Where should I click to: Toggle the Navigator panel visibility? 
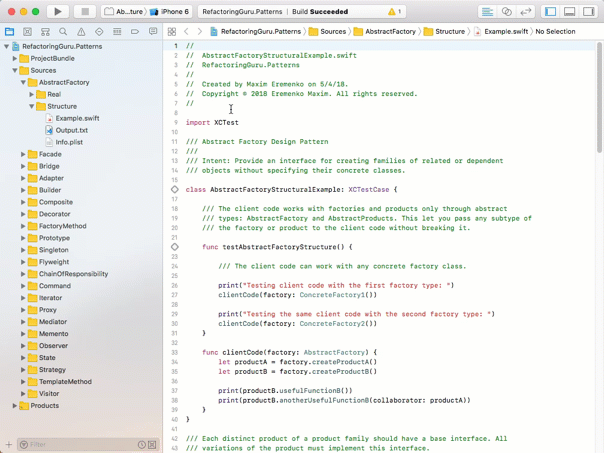[x=550, y=12]
